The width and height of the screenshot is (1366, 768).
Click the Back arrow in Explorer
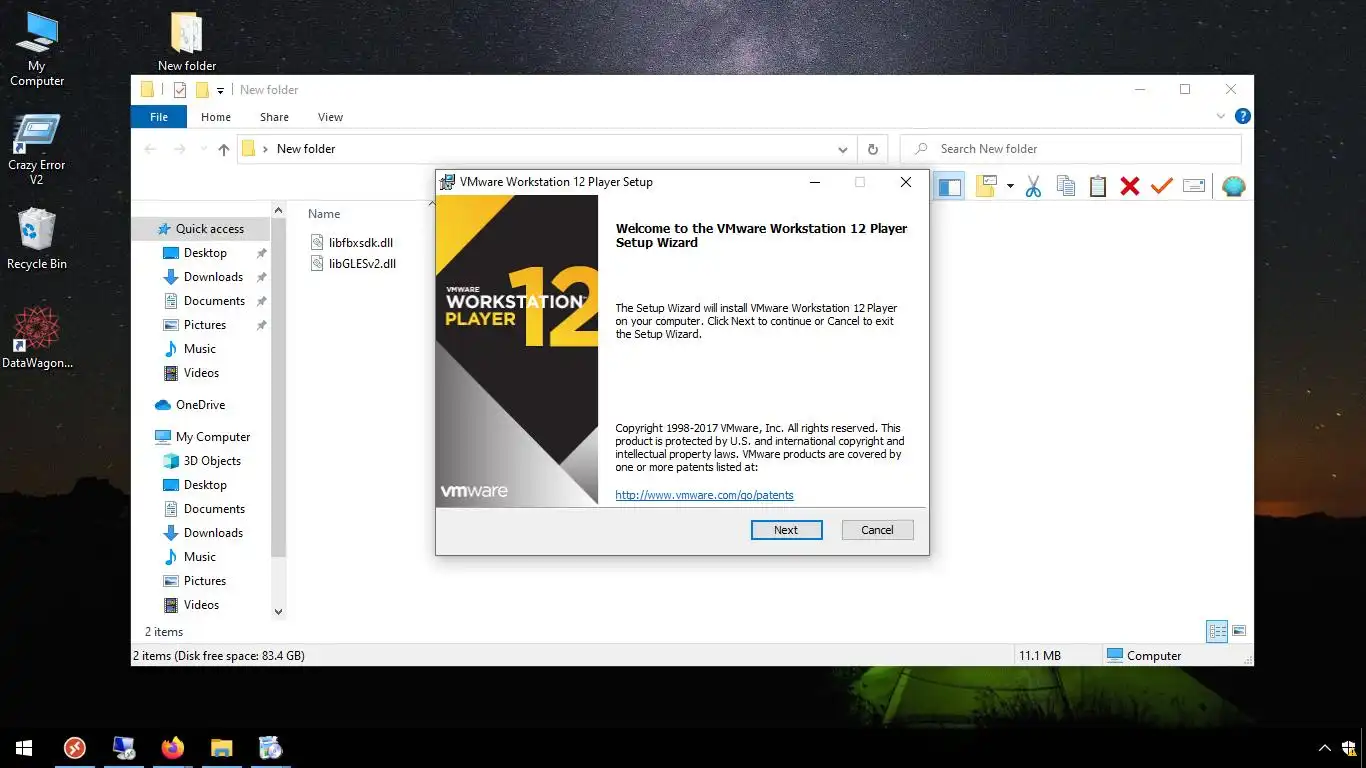click(150, 149)
